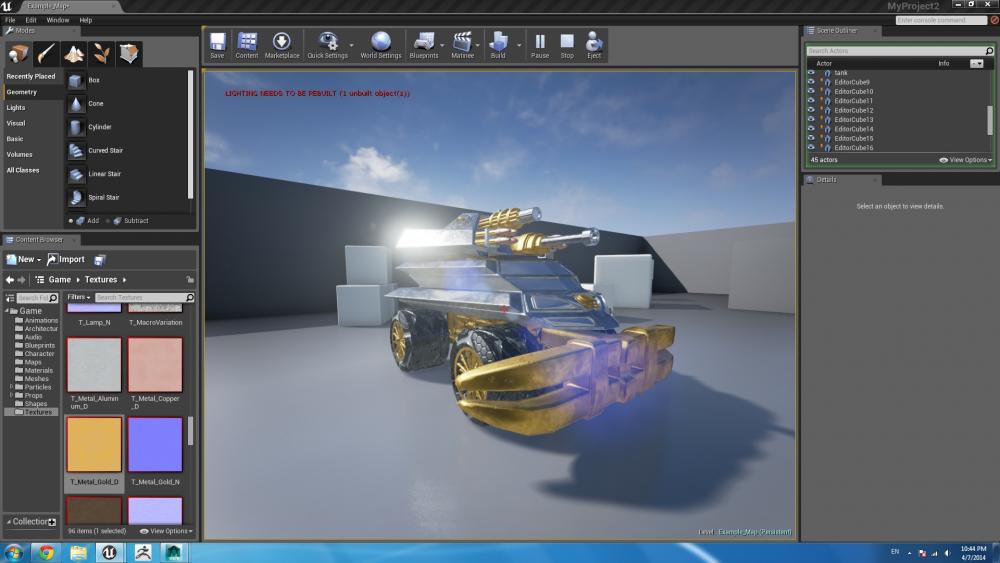
Task: Select the Geometry Editing mode icon
Action: coord(129,54)
